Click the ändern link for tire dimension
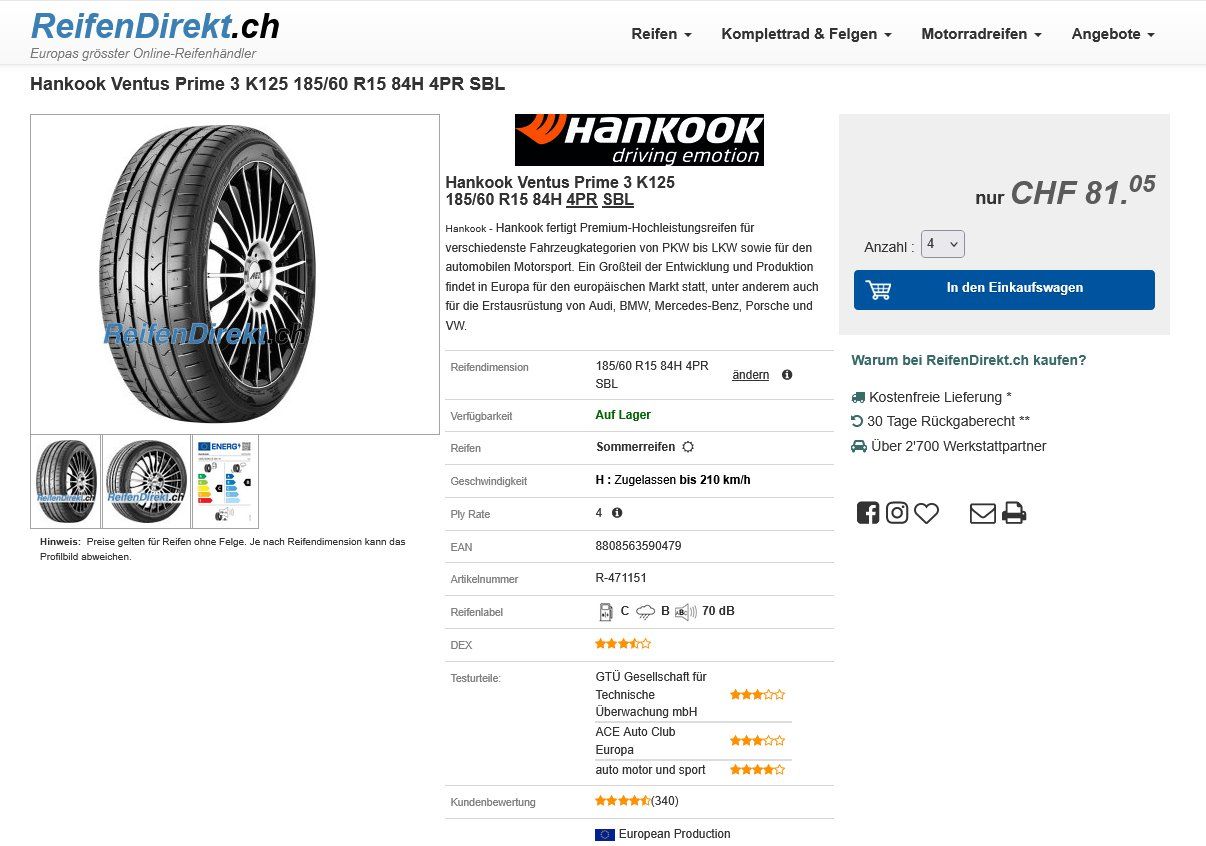Image resolution: width=1206 pixels, height=846 pixels. (x=751, y=375)
